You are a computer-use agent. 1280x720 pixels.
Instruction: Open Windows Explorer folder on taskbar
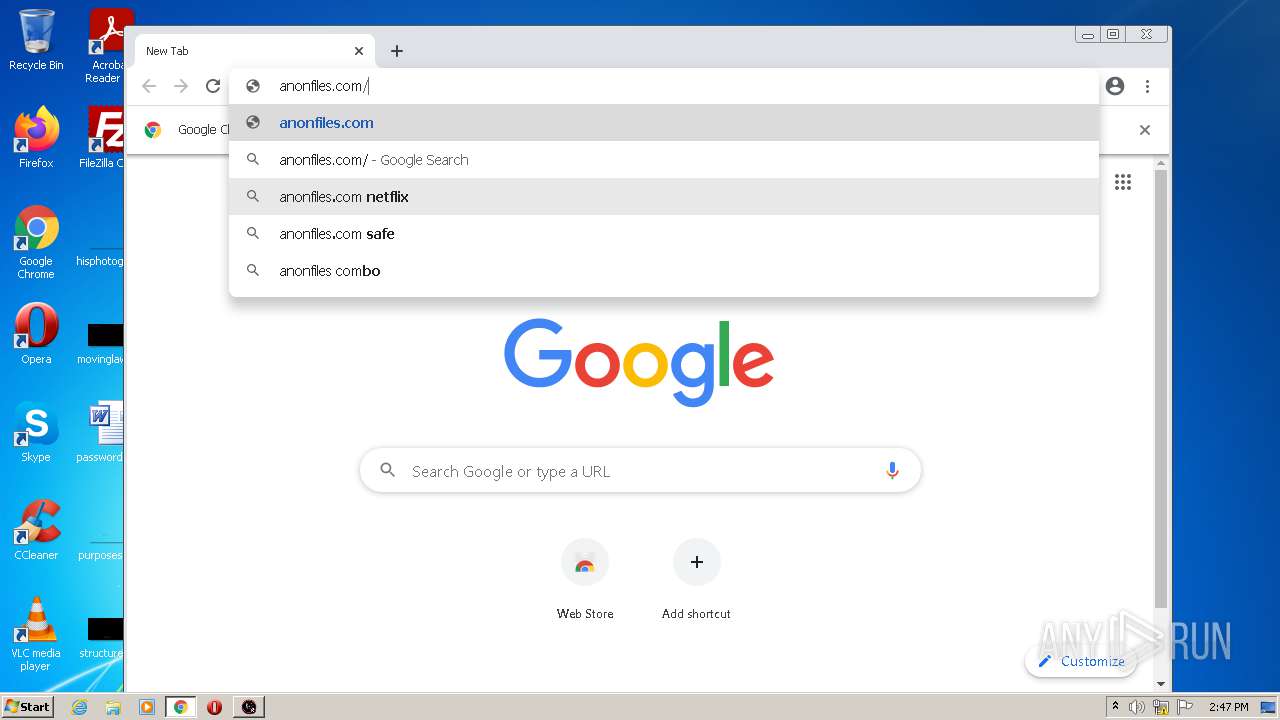coord(113,707)
